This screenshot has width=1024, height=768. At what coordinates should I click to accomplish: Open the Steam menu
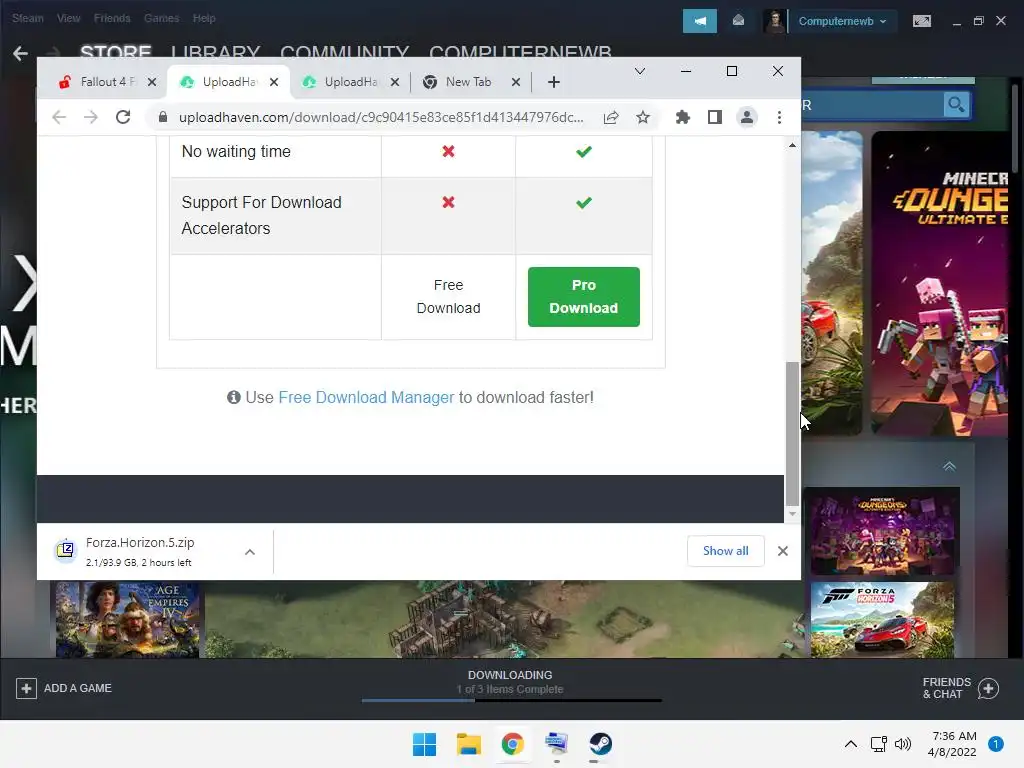coord(27,18)
